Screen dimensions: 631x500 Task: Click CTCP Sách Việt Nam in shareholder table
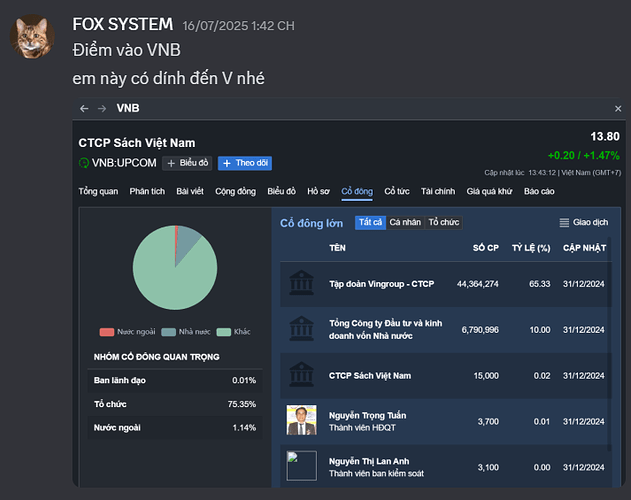coord(370,376)
